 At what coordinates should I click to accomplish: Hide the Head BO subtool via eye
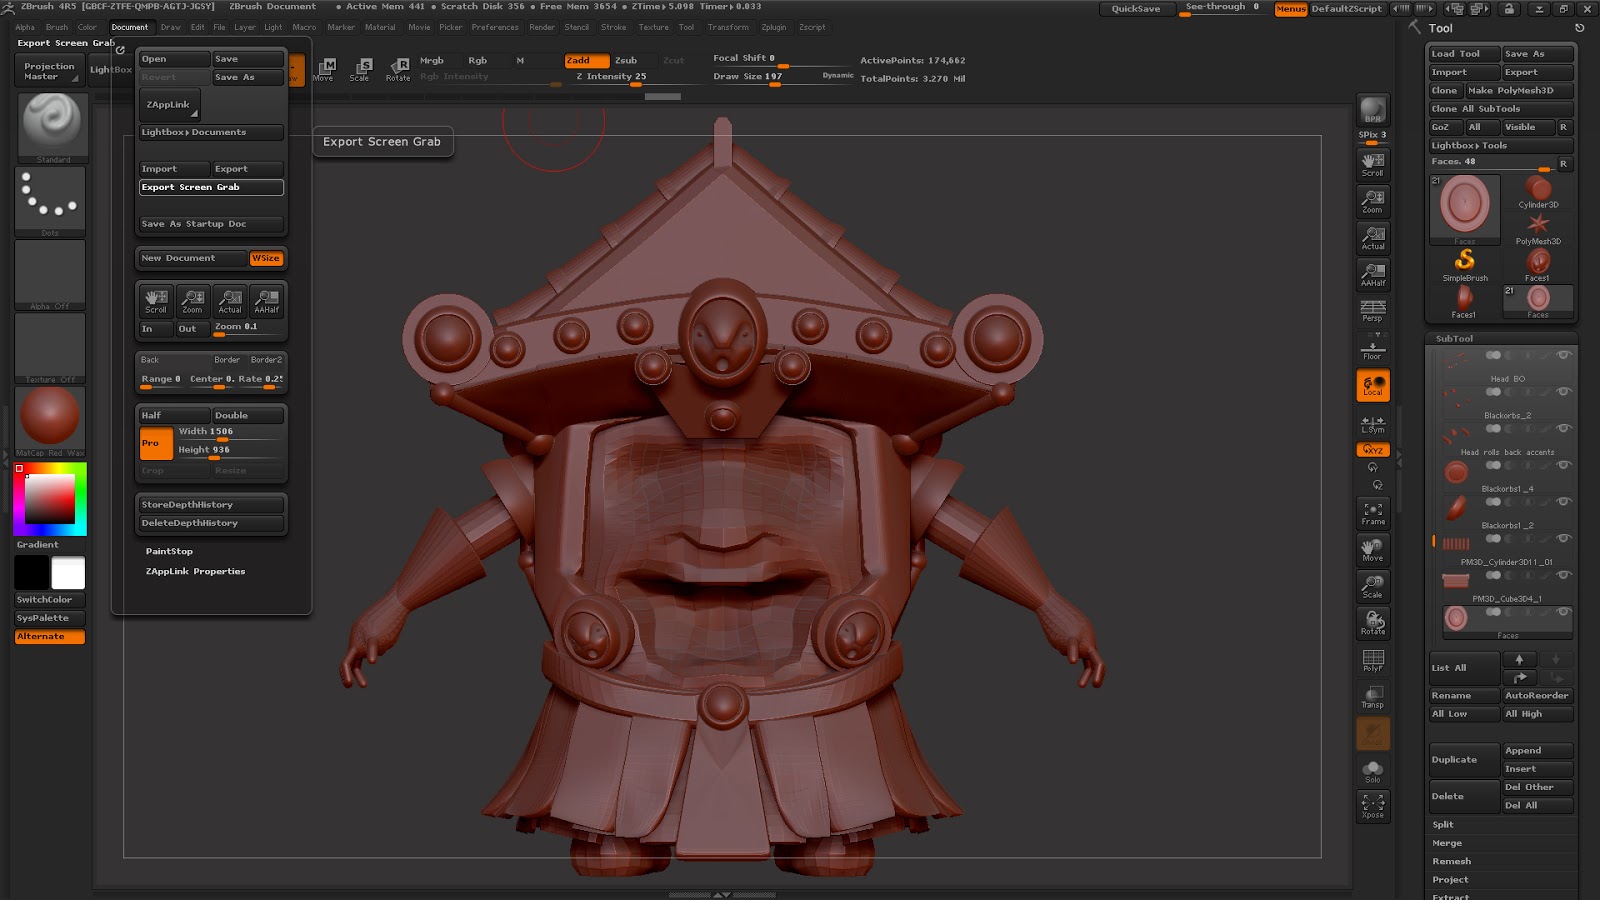pyautogui.click(x=1564, y=355)
